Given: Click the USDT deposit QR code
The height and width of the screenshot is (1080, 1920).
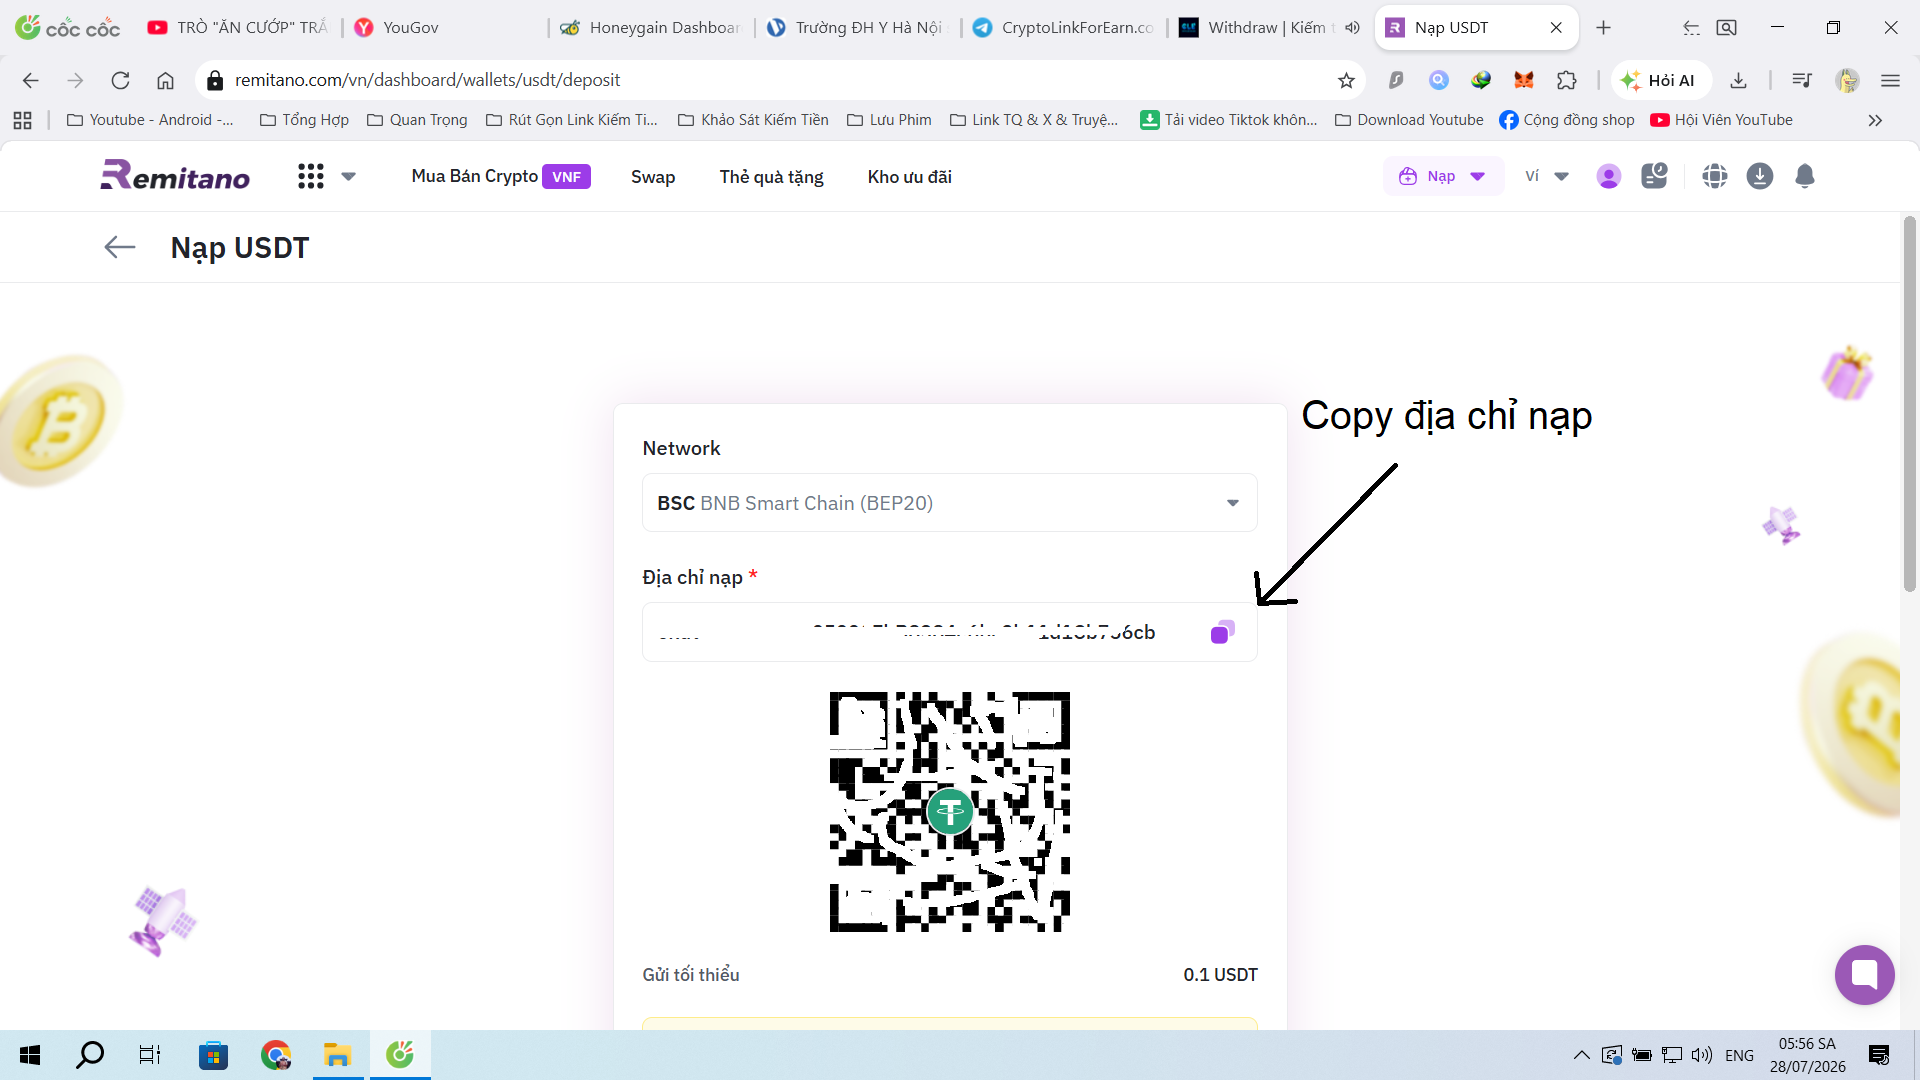Looking at the screenshot, I should click(950, 812).
